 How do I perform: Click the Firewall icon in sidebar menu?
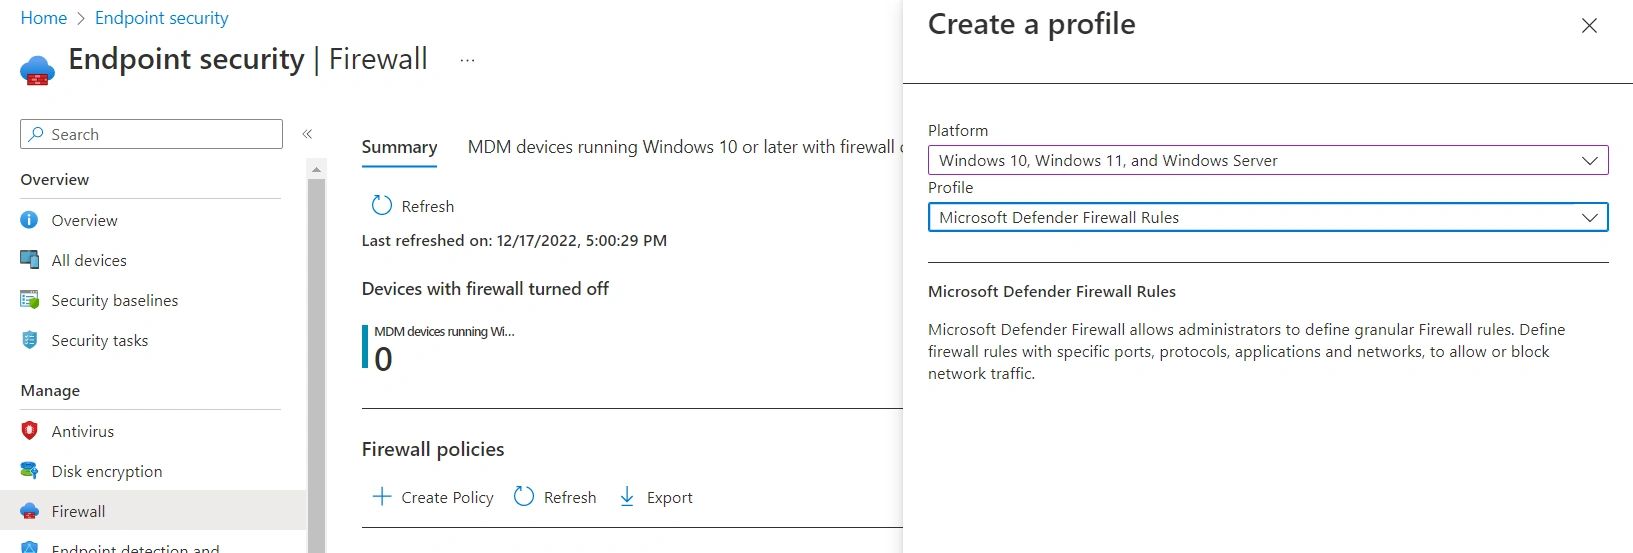30,511
